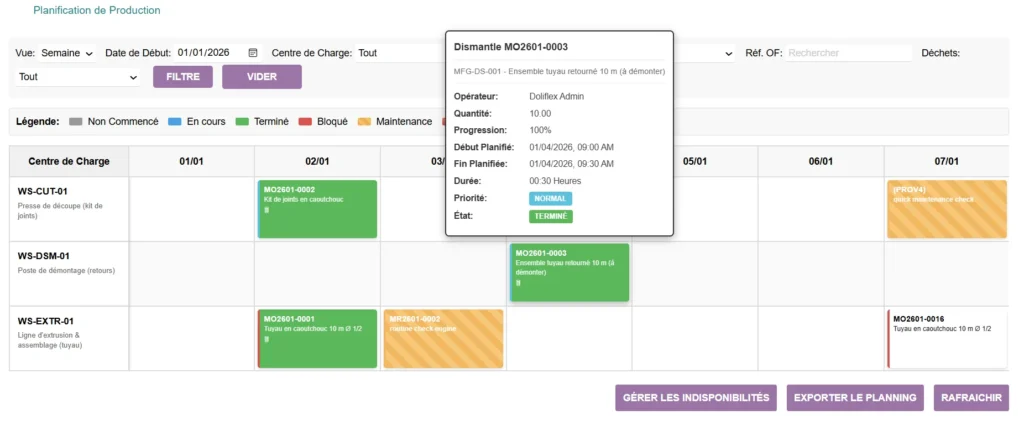Focus the Réf. OF search field
This screenshot has height=431, width=1024.
[849, 53]
